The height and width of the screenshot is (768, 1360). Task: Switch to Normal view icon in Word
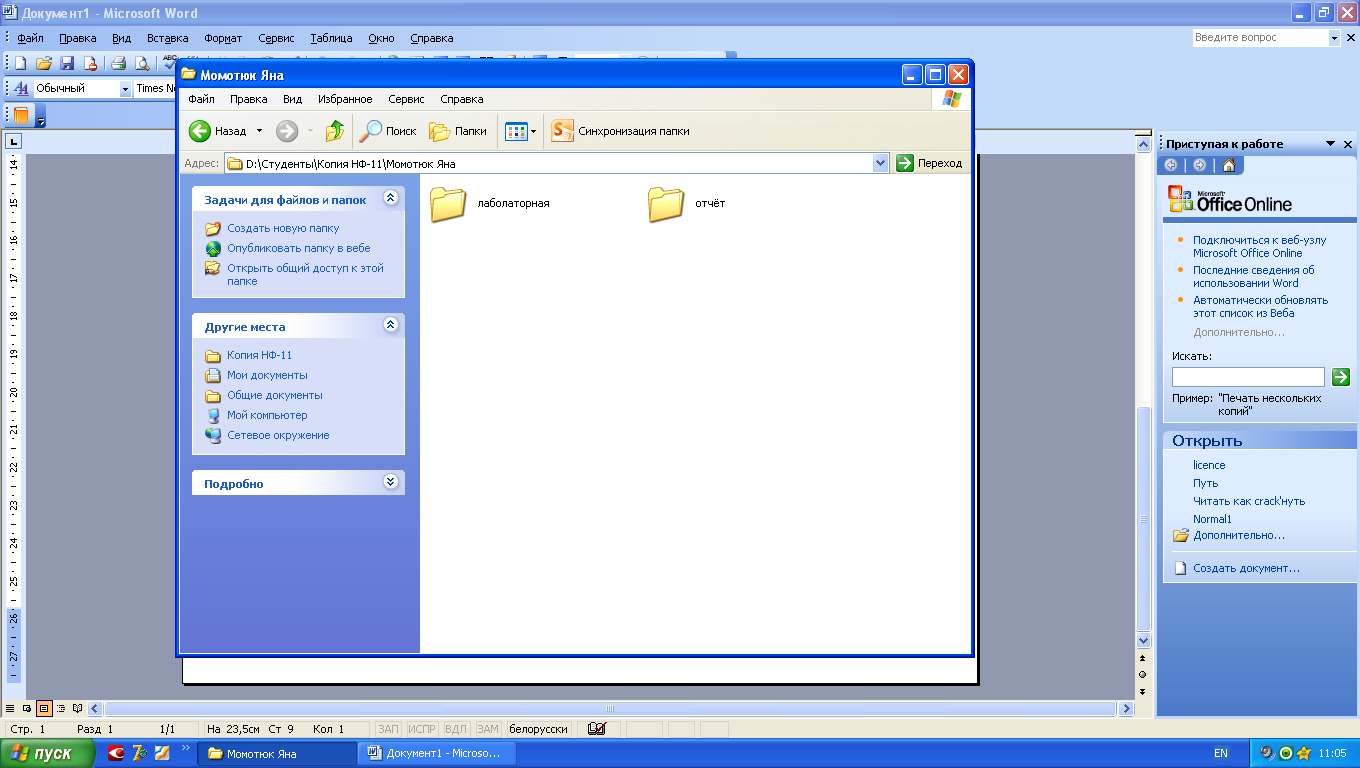click(11, 708)
